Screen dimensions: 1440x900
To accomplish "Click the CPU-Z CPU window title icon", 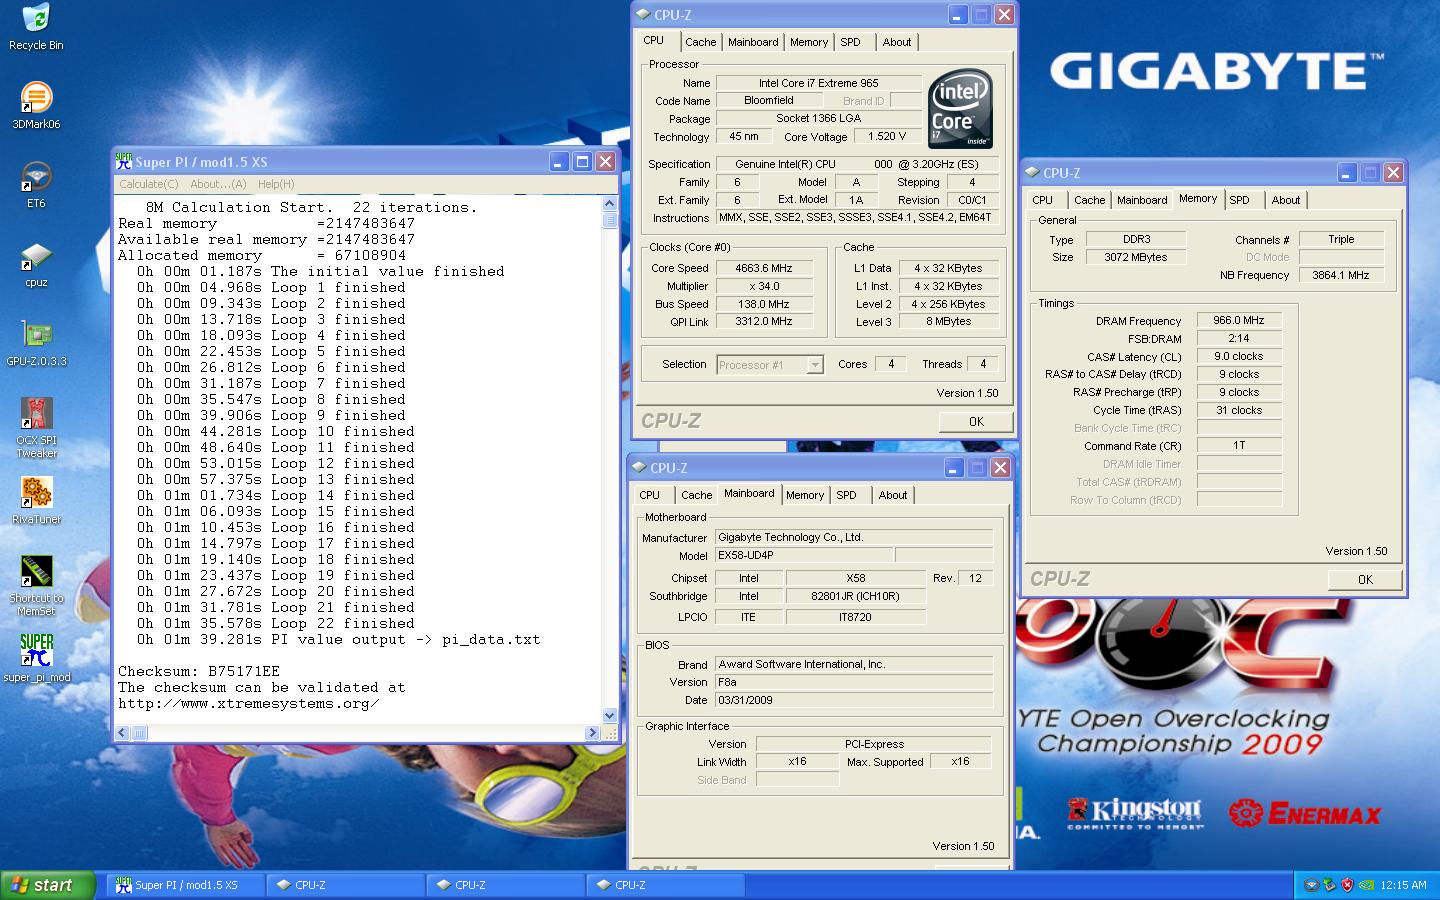I will [x=643, y=14].
